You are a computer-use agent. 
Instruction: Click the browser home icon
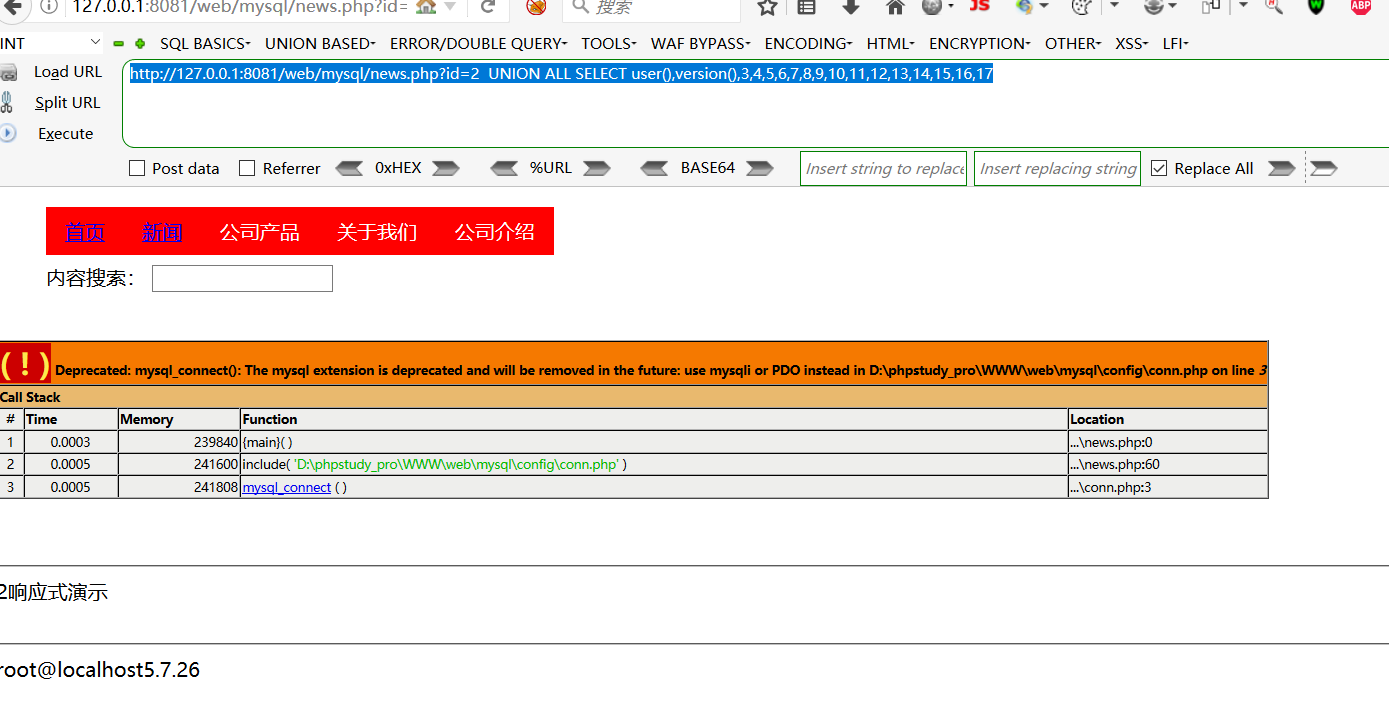click(x=896, y=7)
